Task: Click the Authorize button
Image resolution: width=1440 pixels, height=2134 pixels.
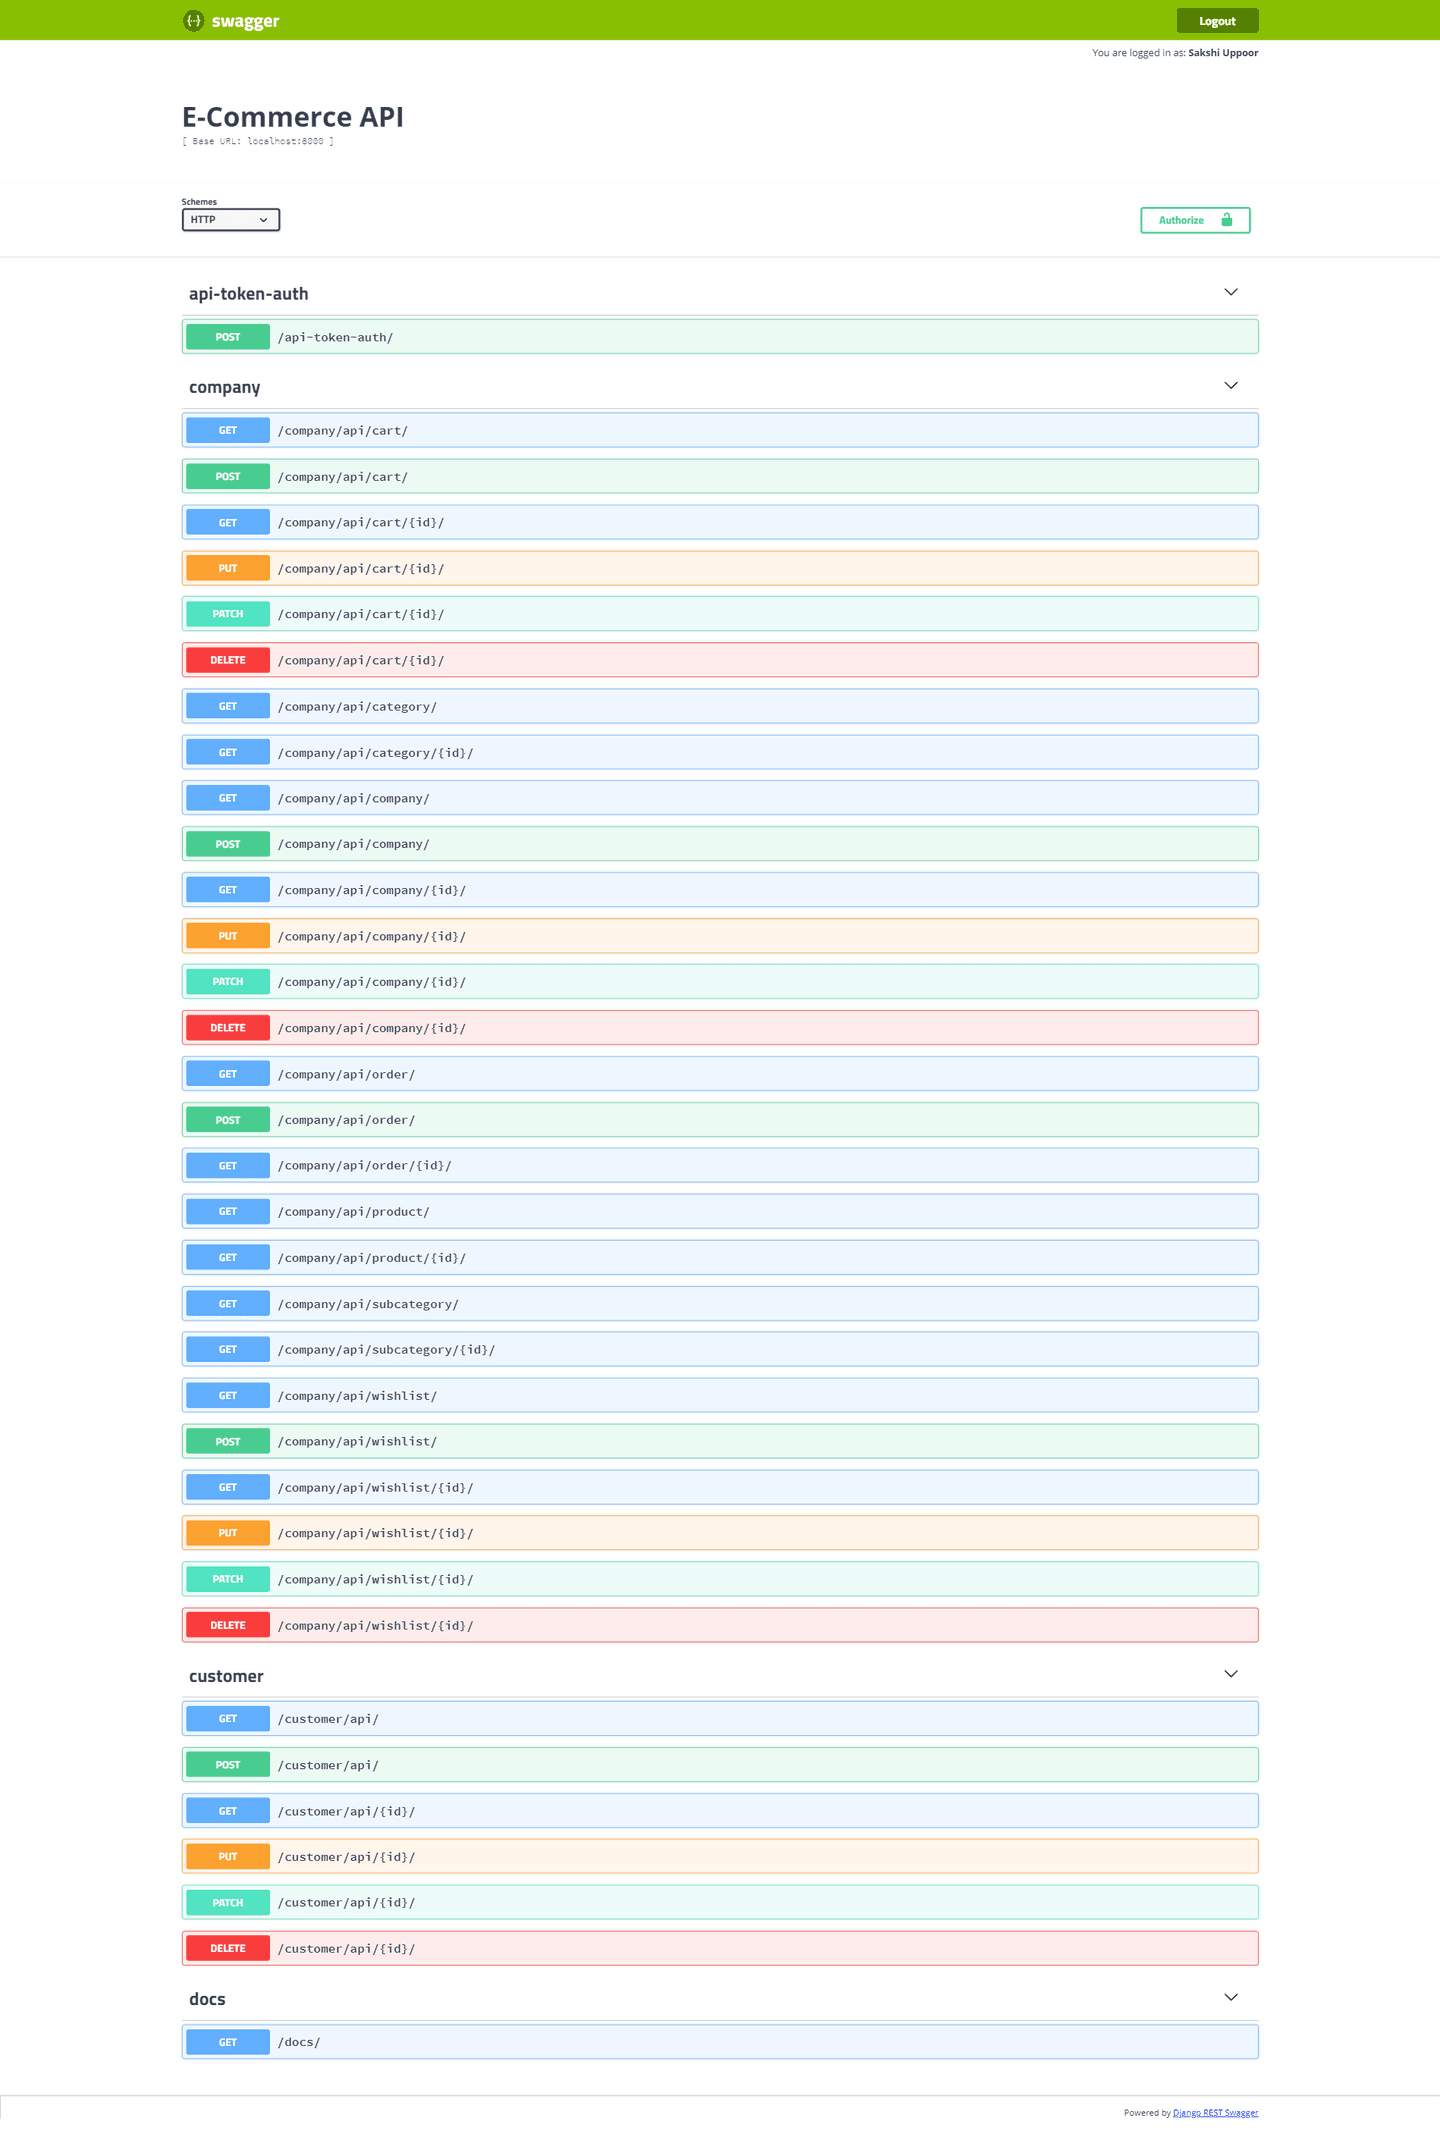Action: point(1195,220)
